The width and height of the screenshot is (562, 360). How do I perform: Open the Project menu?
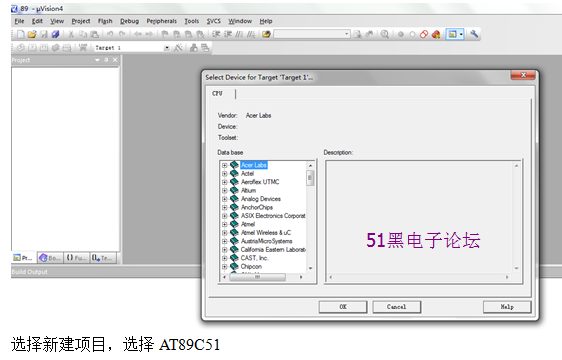[81, 21]
